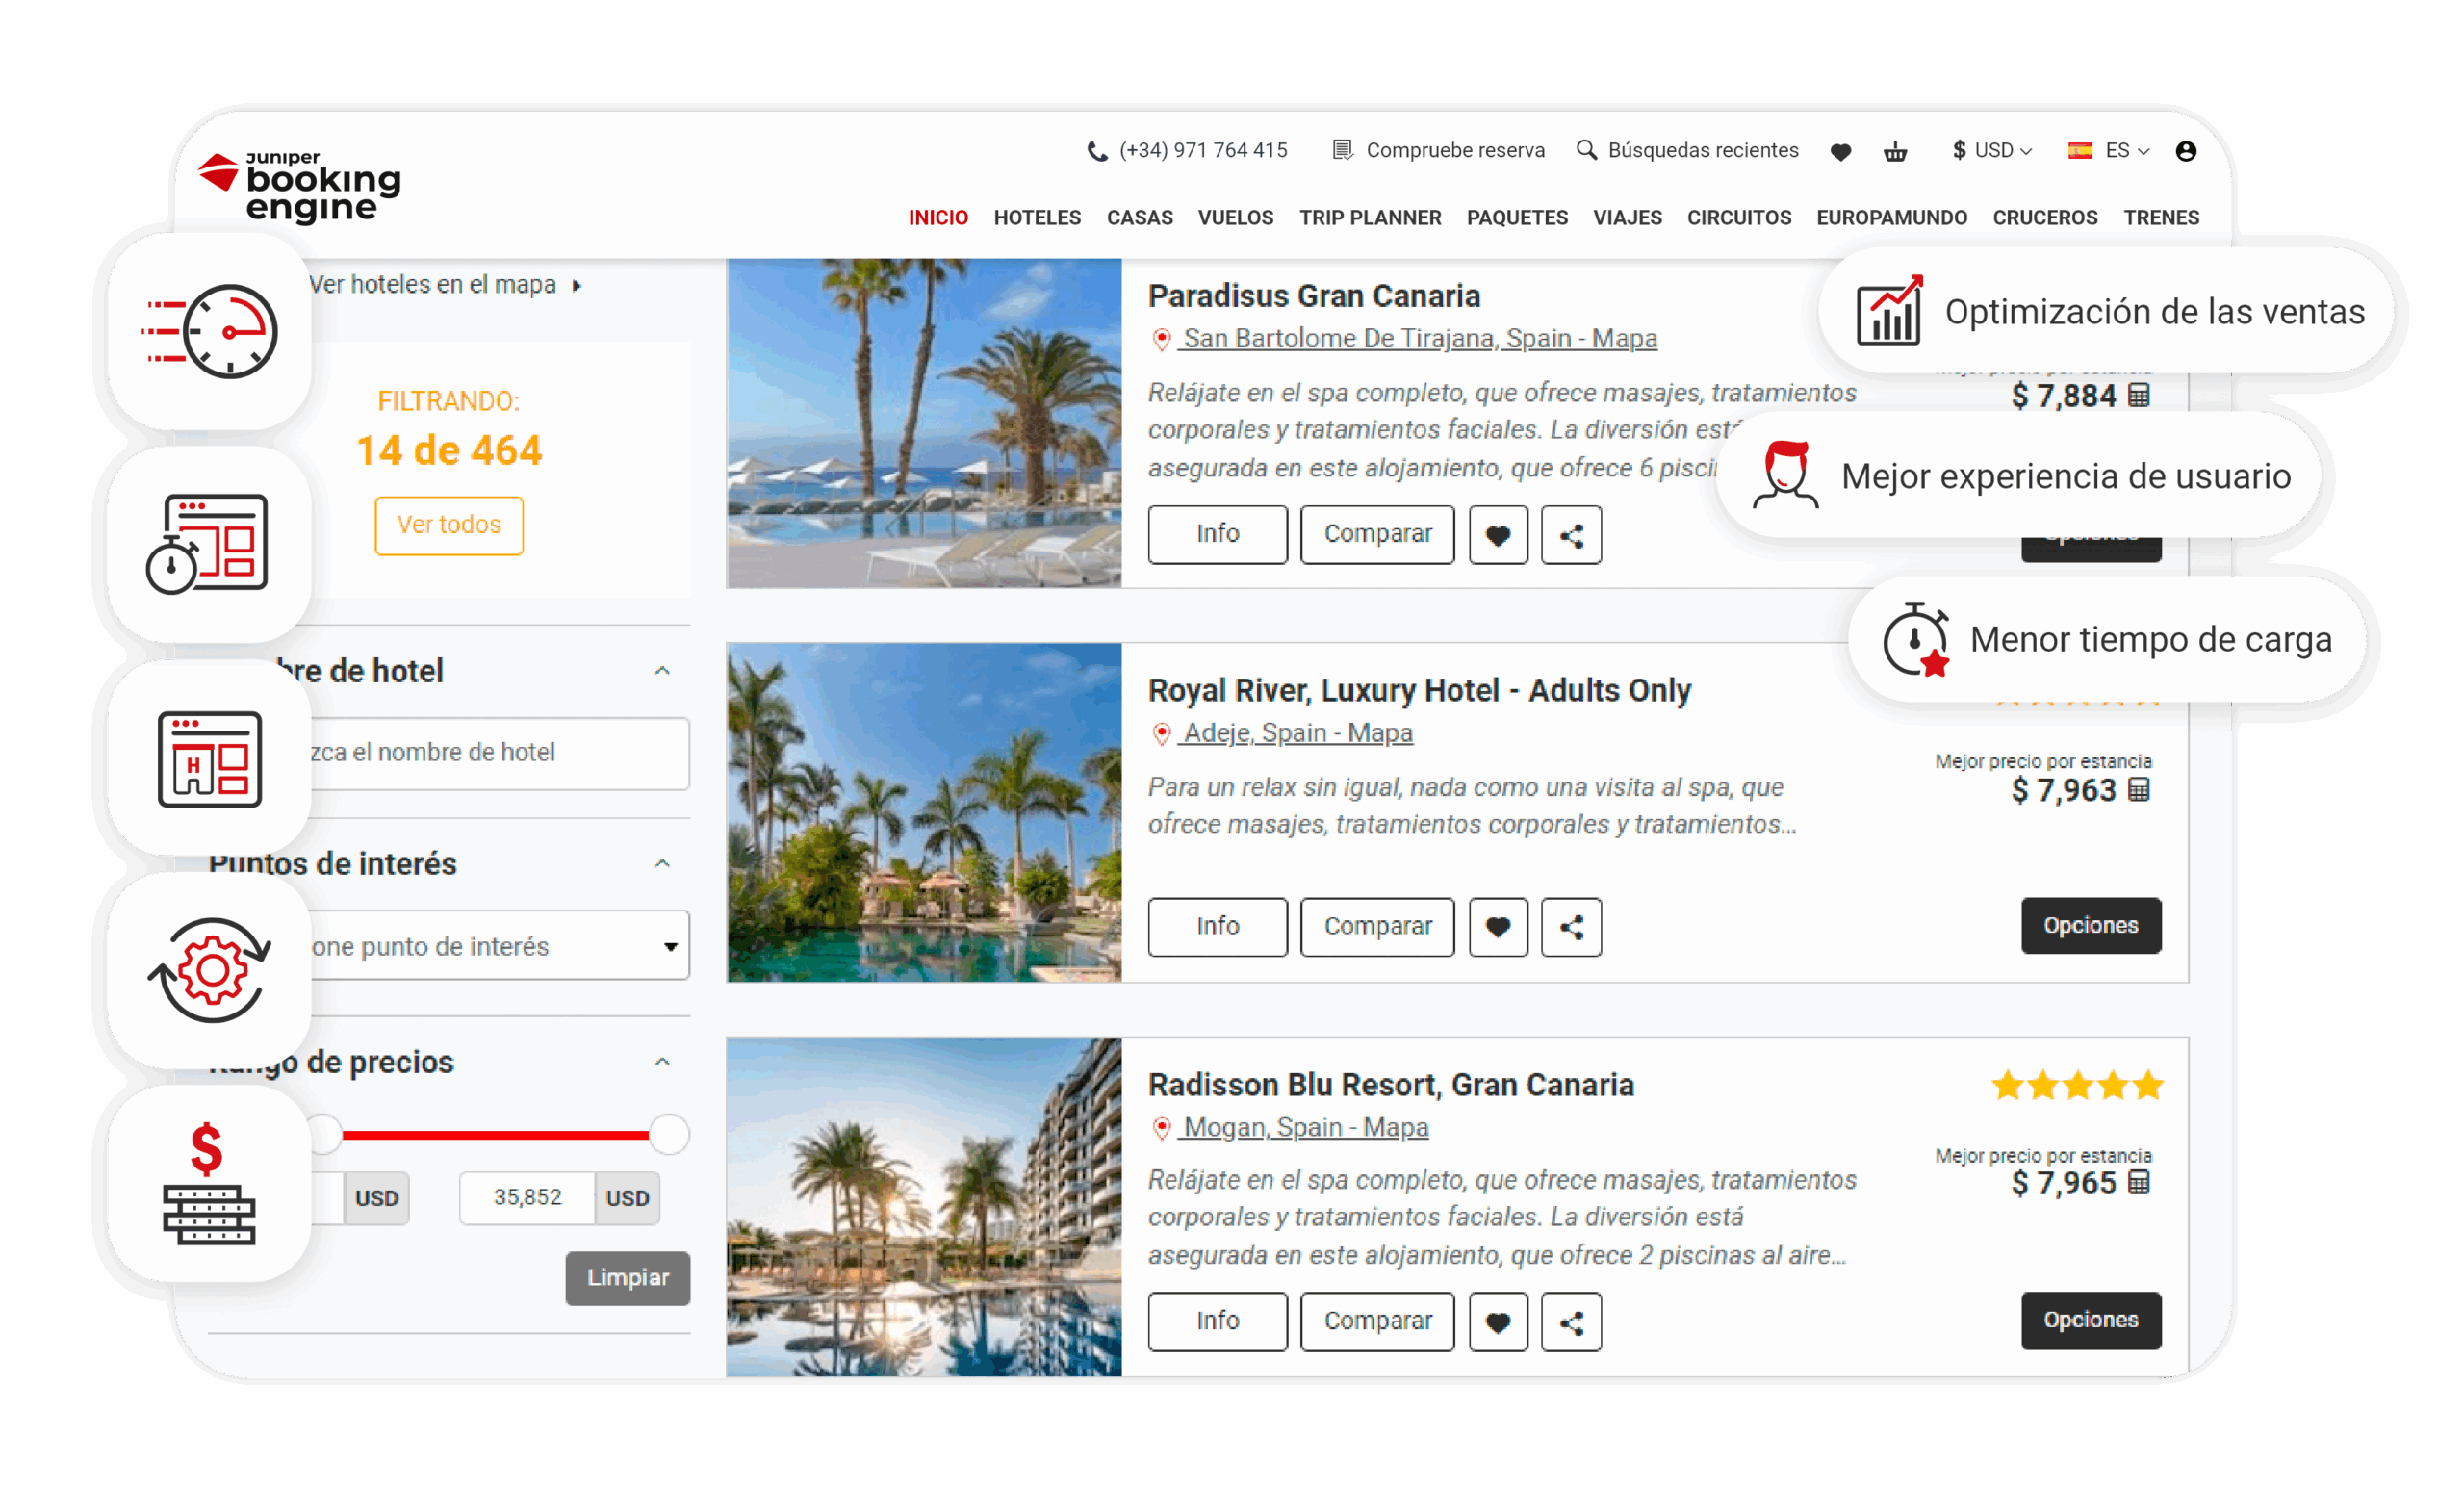This screenshot has width=2464, height=1488.
Task: Collapse the Rango de precios section
Action: click(x=662, y=1062)
